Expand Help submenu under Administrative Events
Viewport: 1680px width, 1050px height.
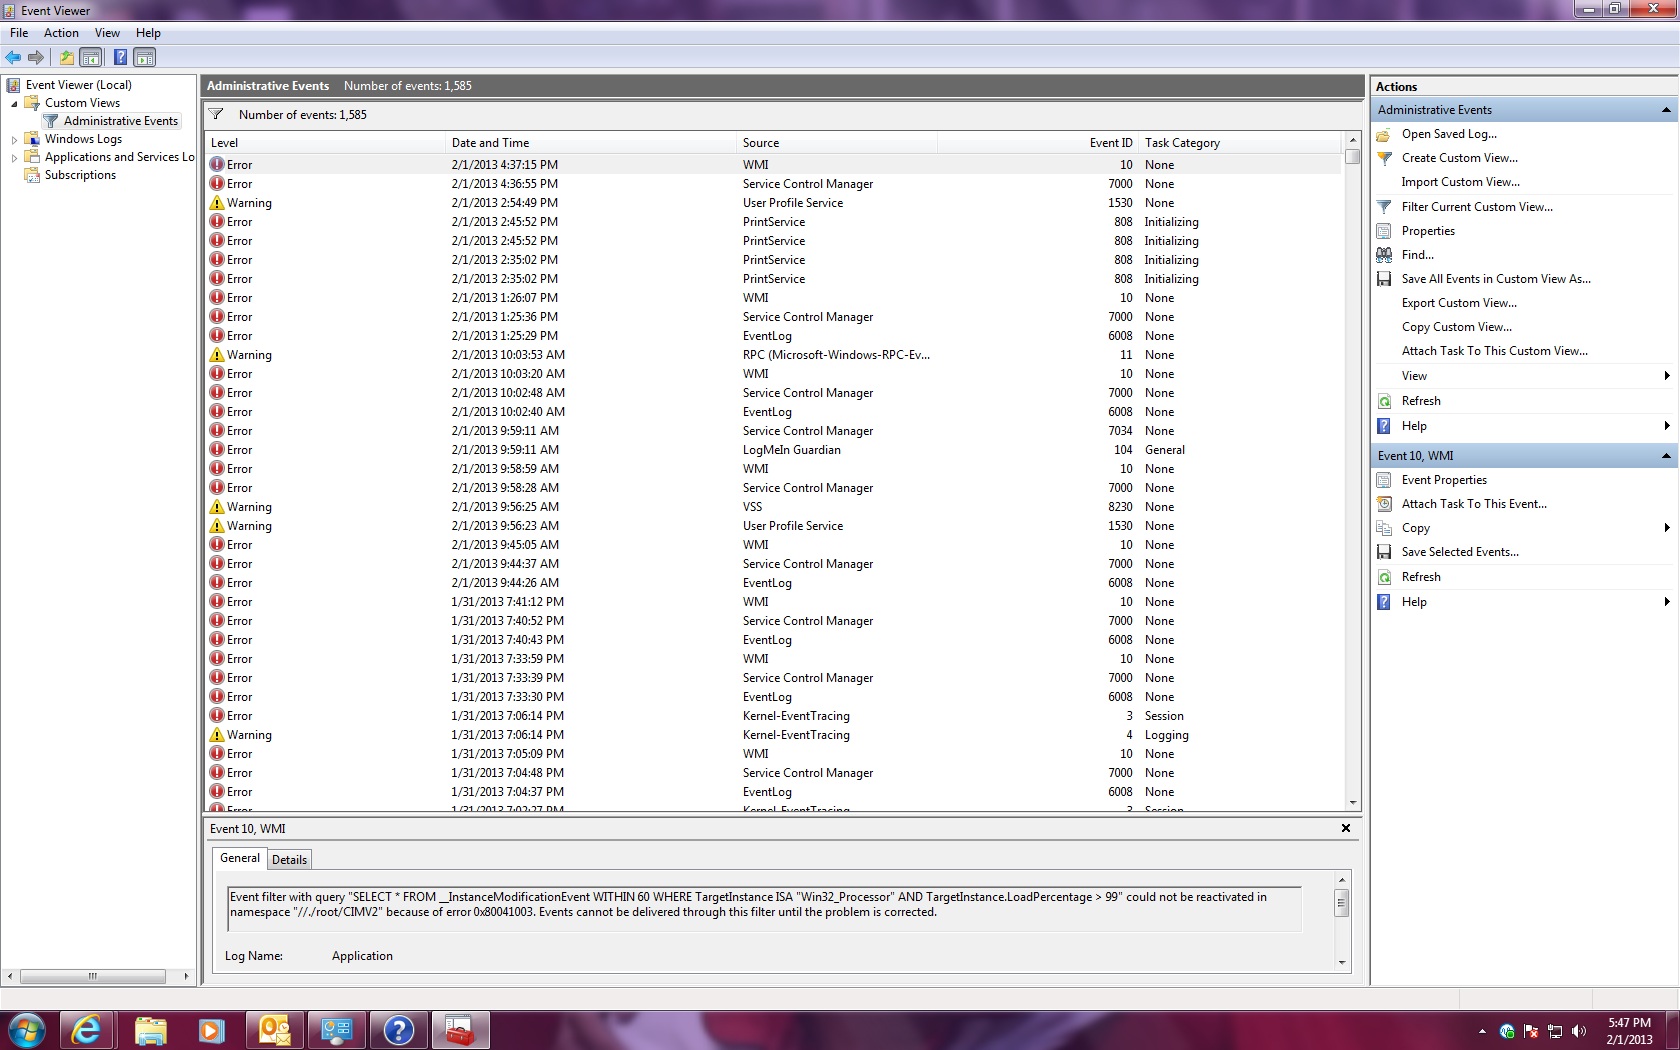click(x=1667, y=426)
